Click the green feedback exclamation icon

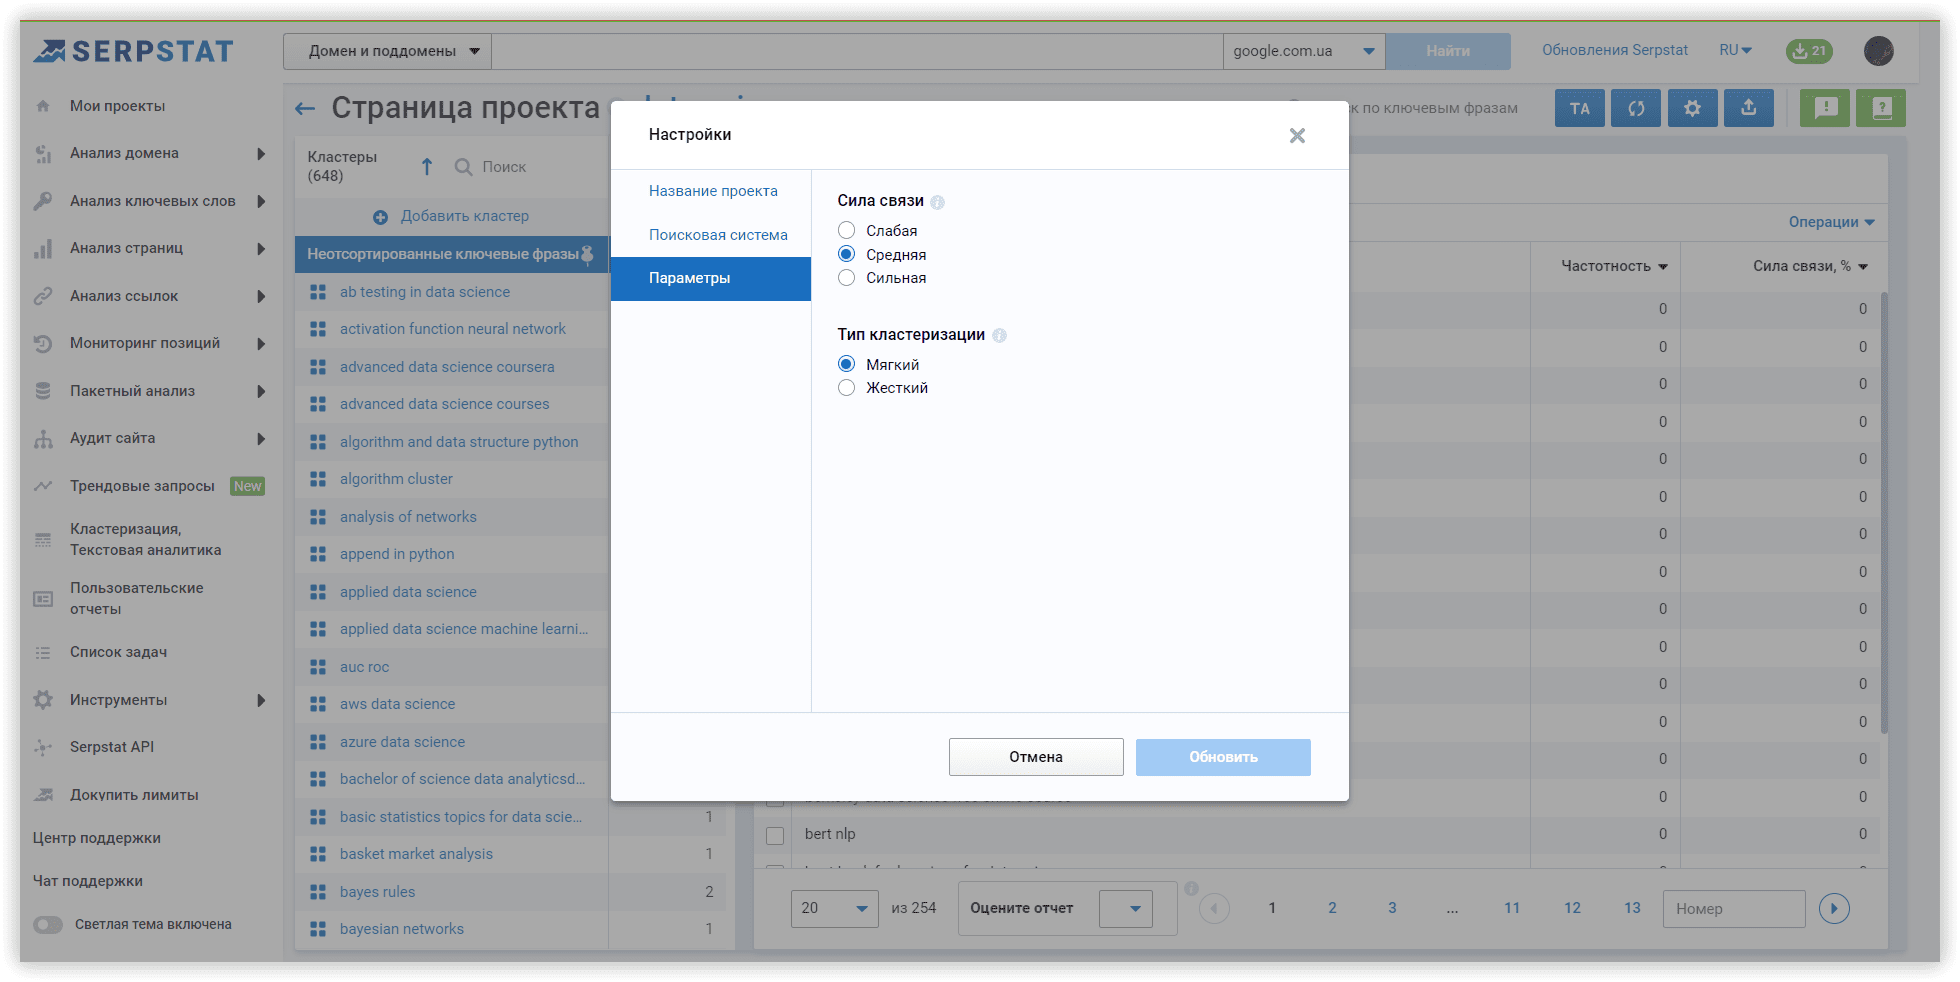pyautogui.click(x=1825, y=108)
